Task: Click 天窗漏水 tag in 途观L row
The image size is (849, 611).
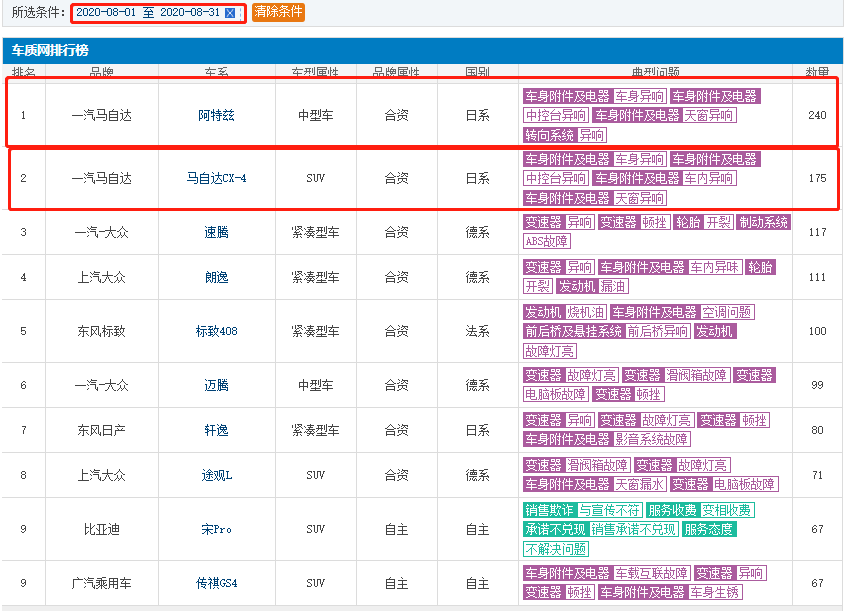Action: click(x=639, y=484)
